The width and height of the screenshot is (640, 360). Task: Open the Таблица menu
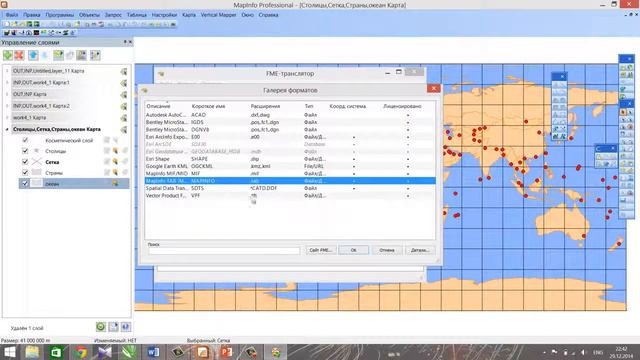pyautogui.click(x=137, y=15)
